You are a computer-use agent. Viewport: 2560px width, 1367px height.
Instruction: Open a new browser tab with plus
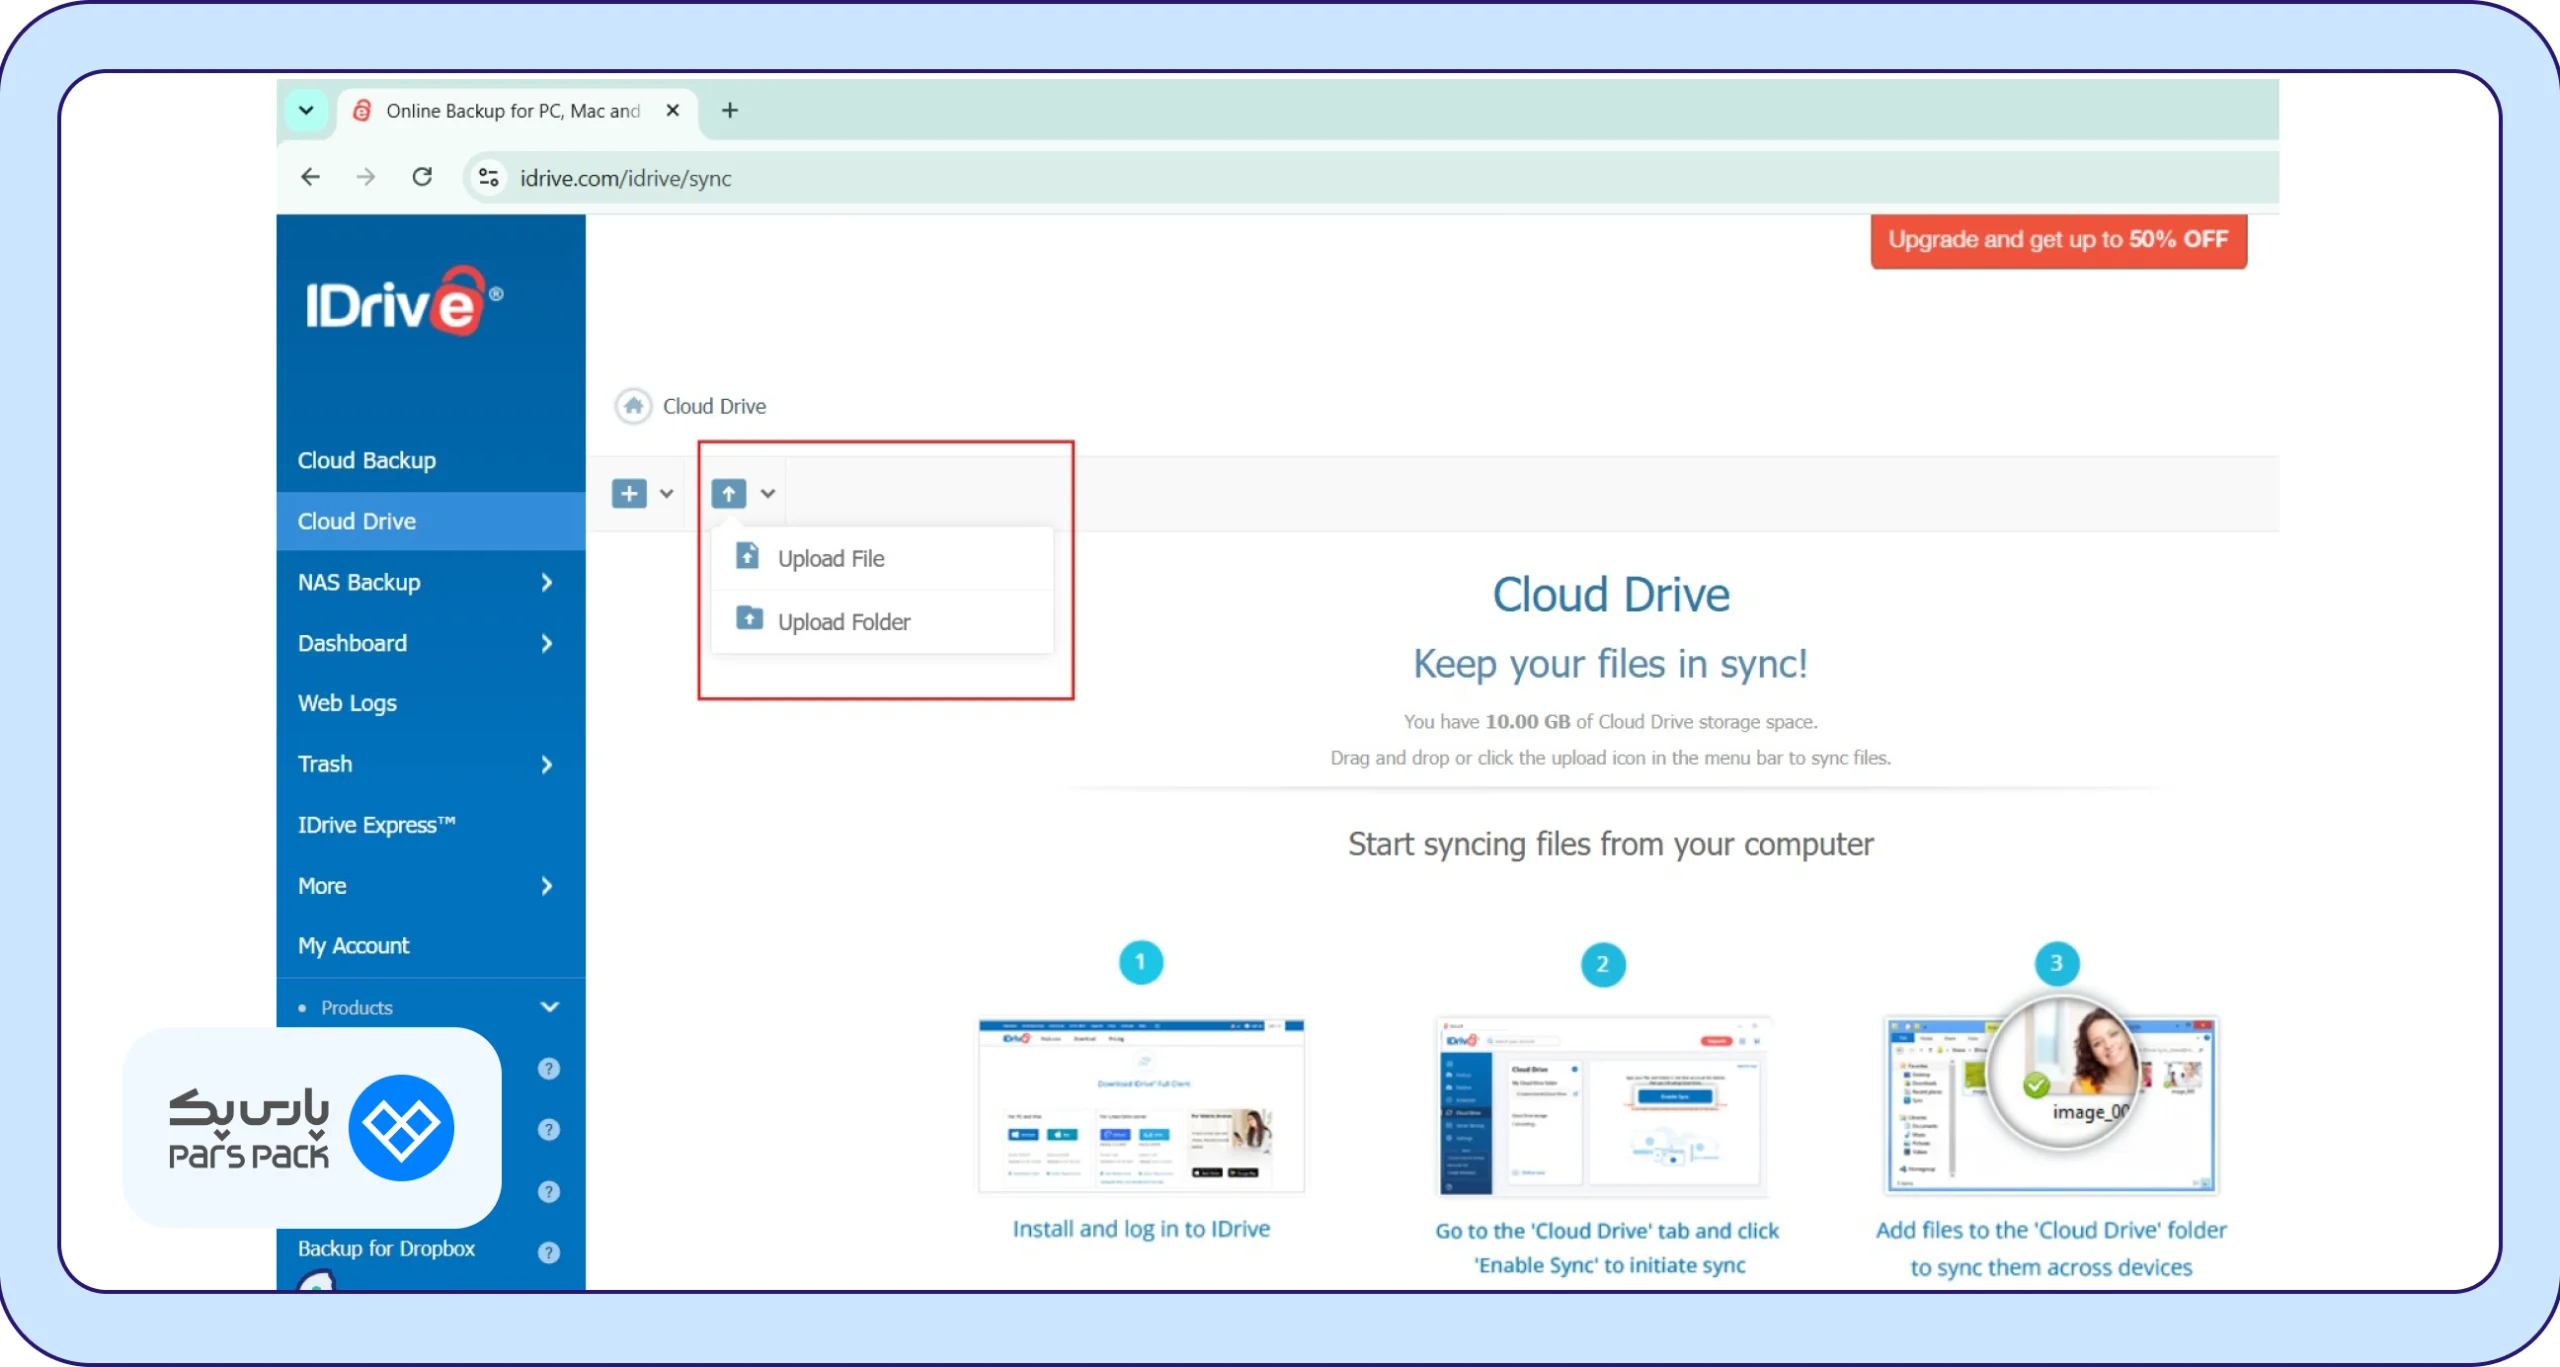click(x=730, y=110)
